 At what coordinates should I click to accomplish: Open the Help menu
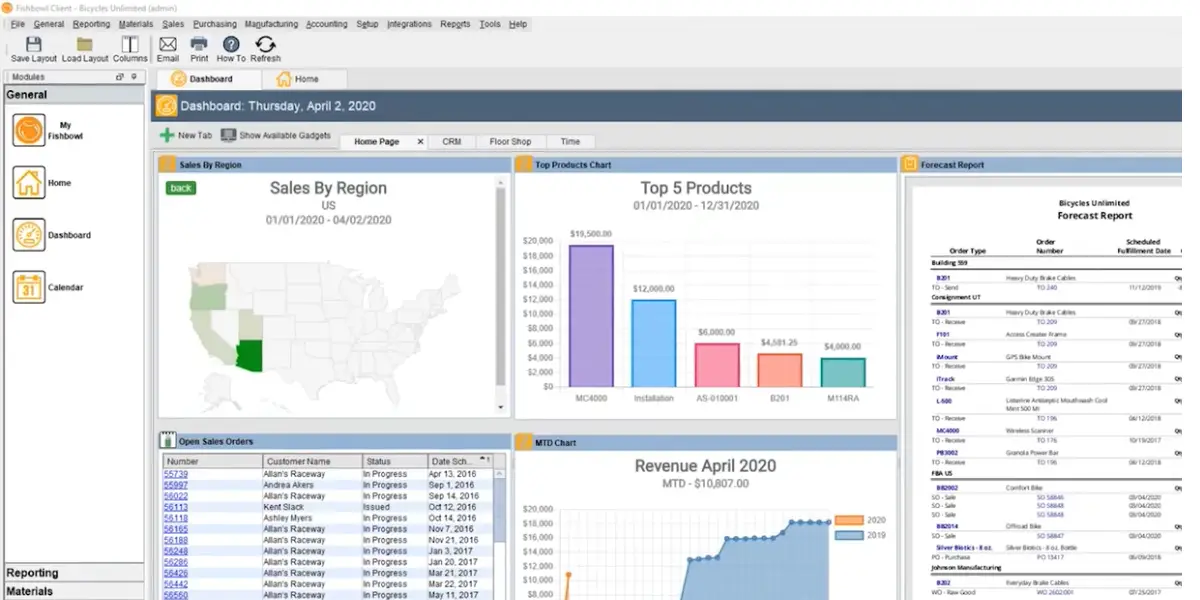tap(517, 24)
